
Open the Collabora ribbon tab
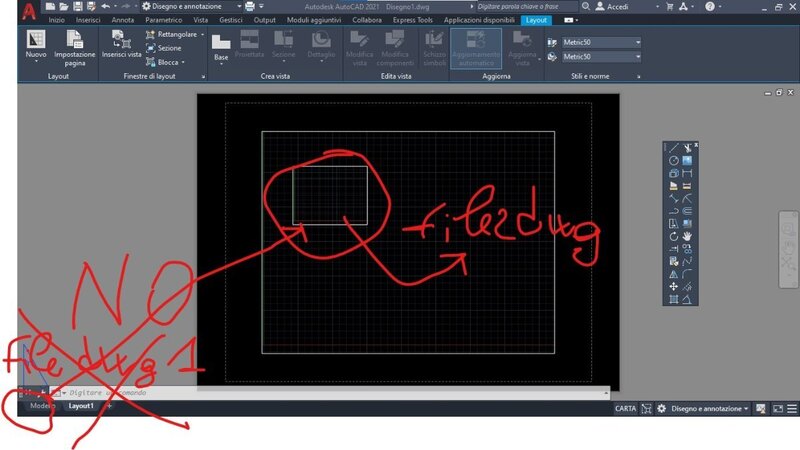(x=367, y=20)
